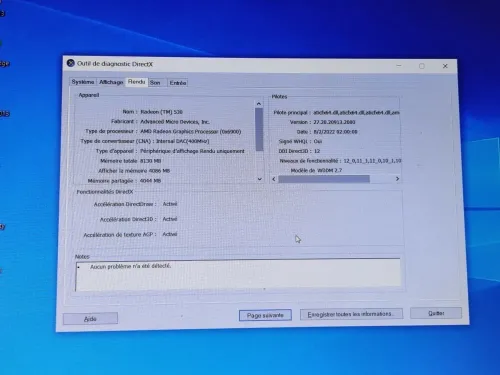Click Niveaux de fonctionnalité value
Viewport: 500px width, 375px height.
click(372, 161)
